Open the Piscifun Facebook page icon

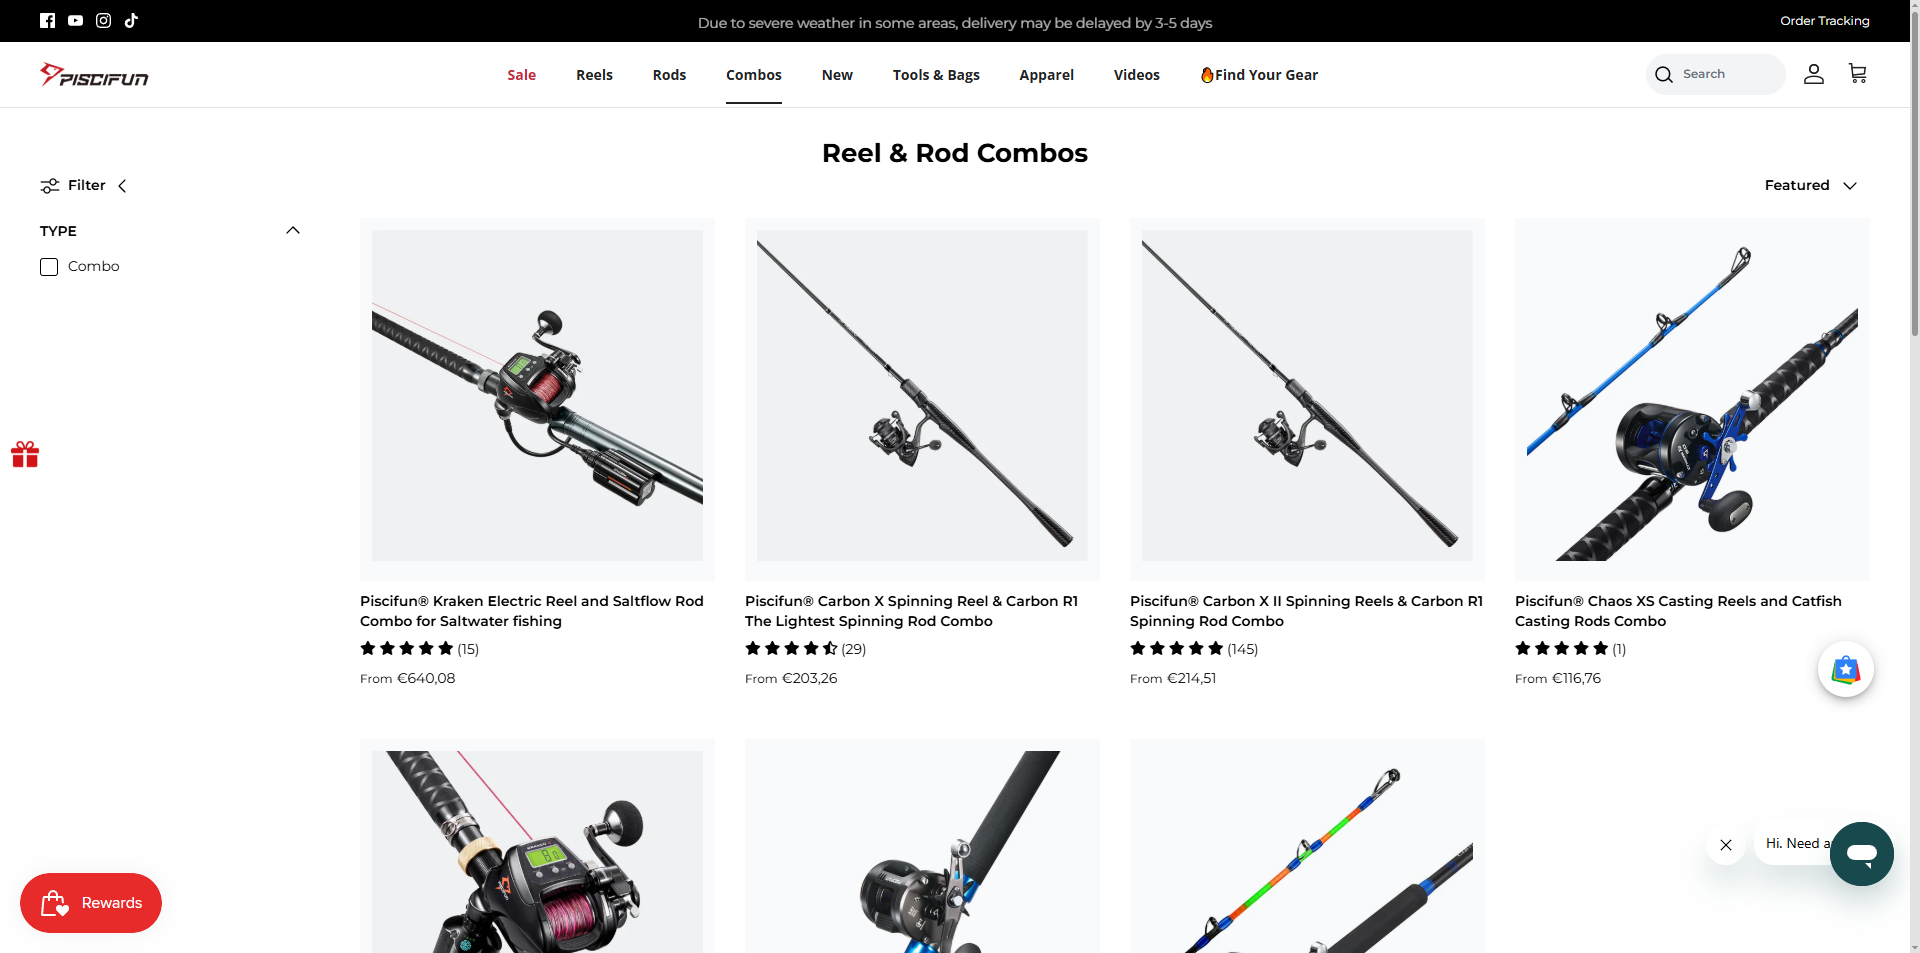coord(47,20)
